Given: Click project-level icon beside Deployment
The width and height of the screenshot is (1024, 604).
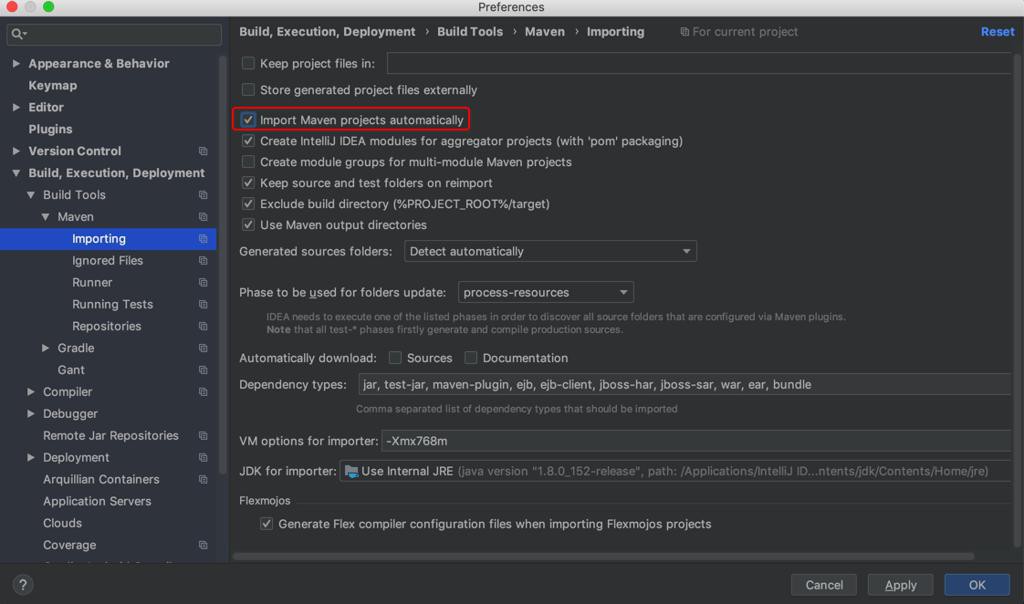Looking at the screenshot, I should click(x=203, y=457).
